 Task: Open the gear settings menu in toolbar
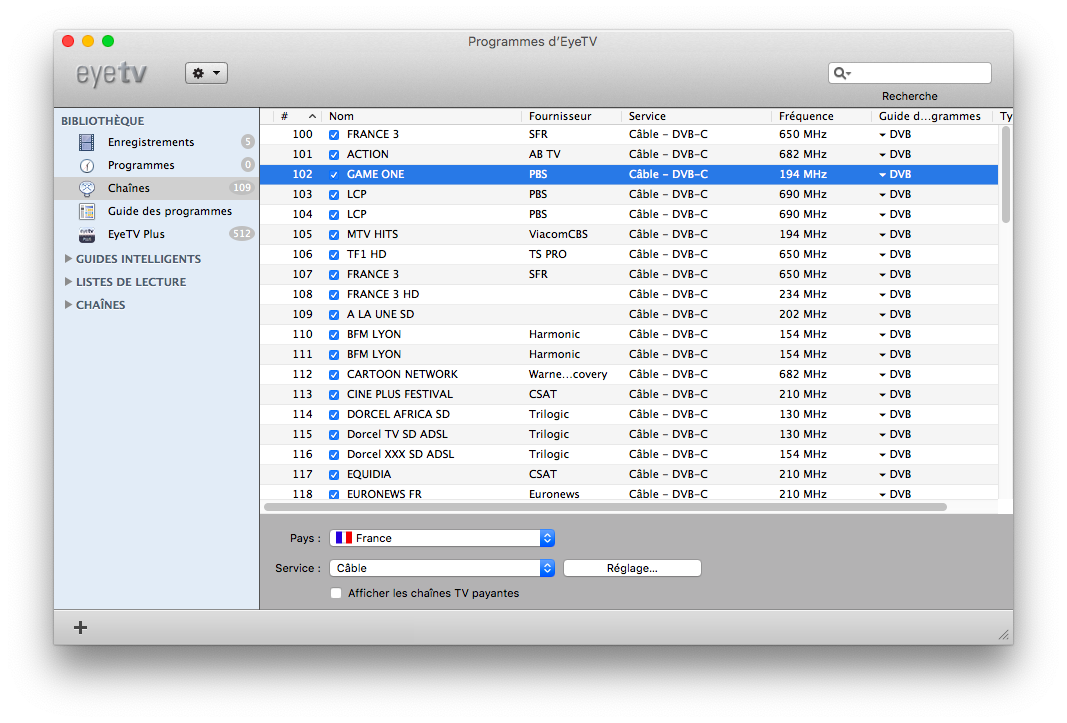click(206, 73)
